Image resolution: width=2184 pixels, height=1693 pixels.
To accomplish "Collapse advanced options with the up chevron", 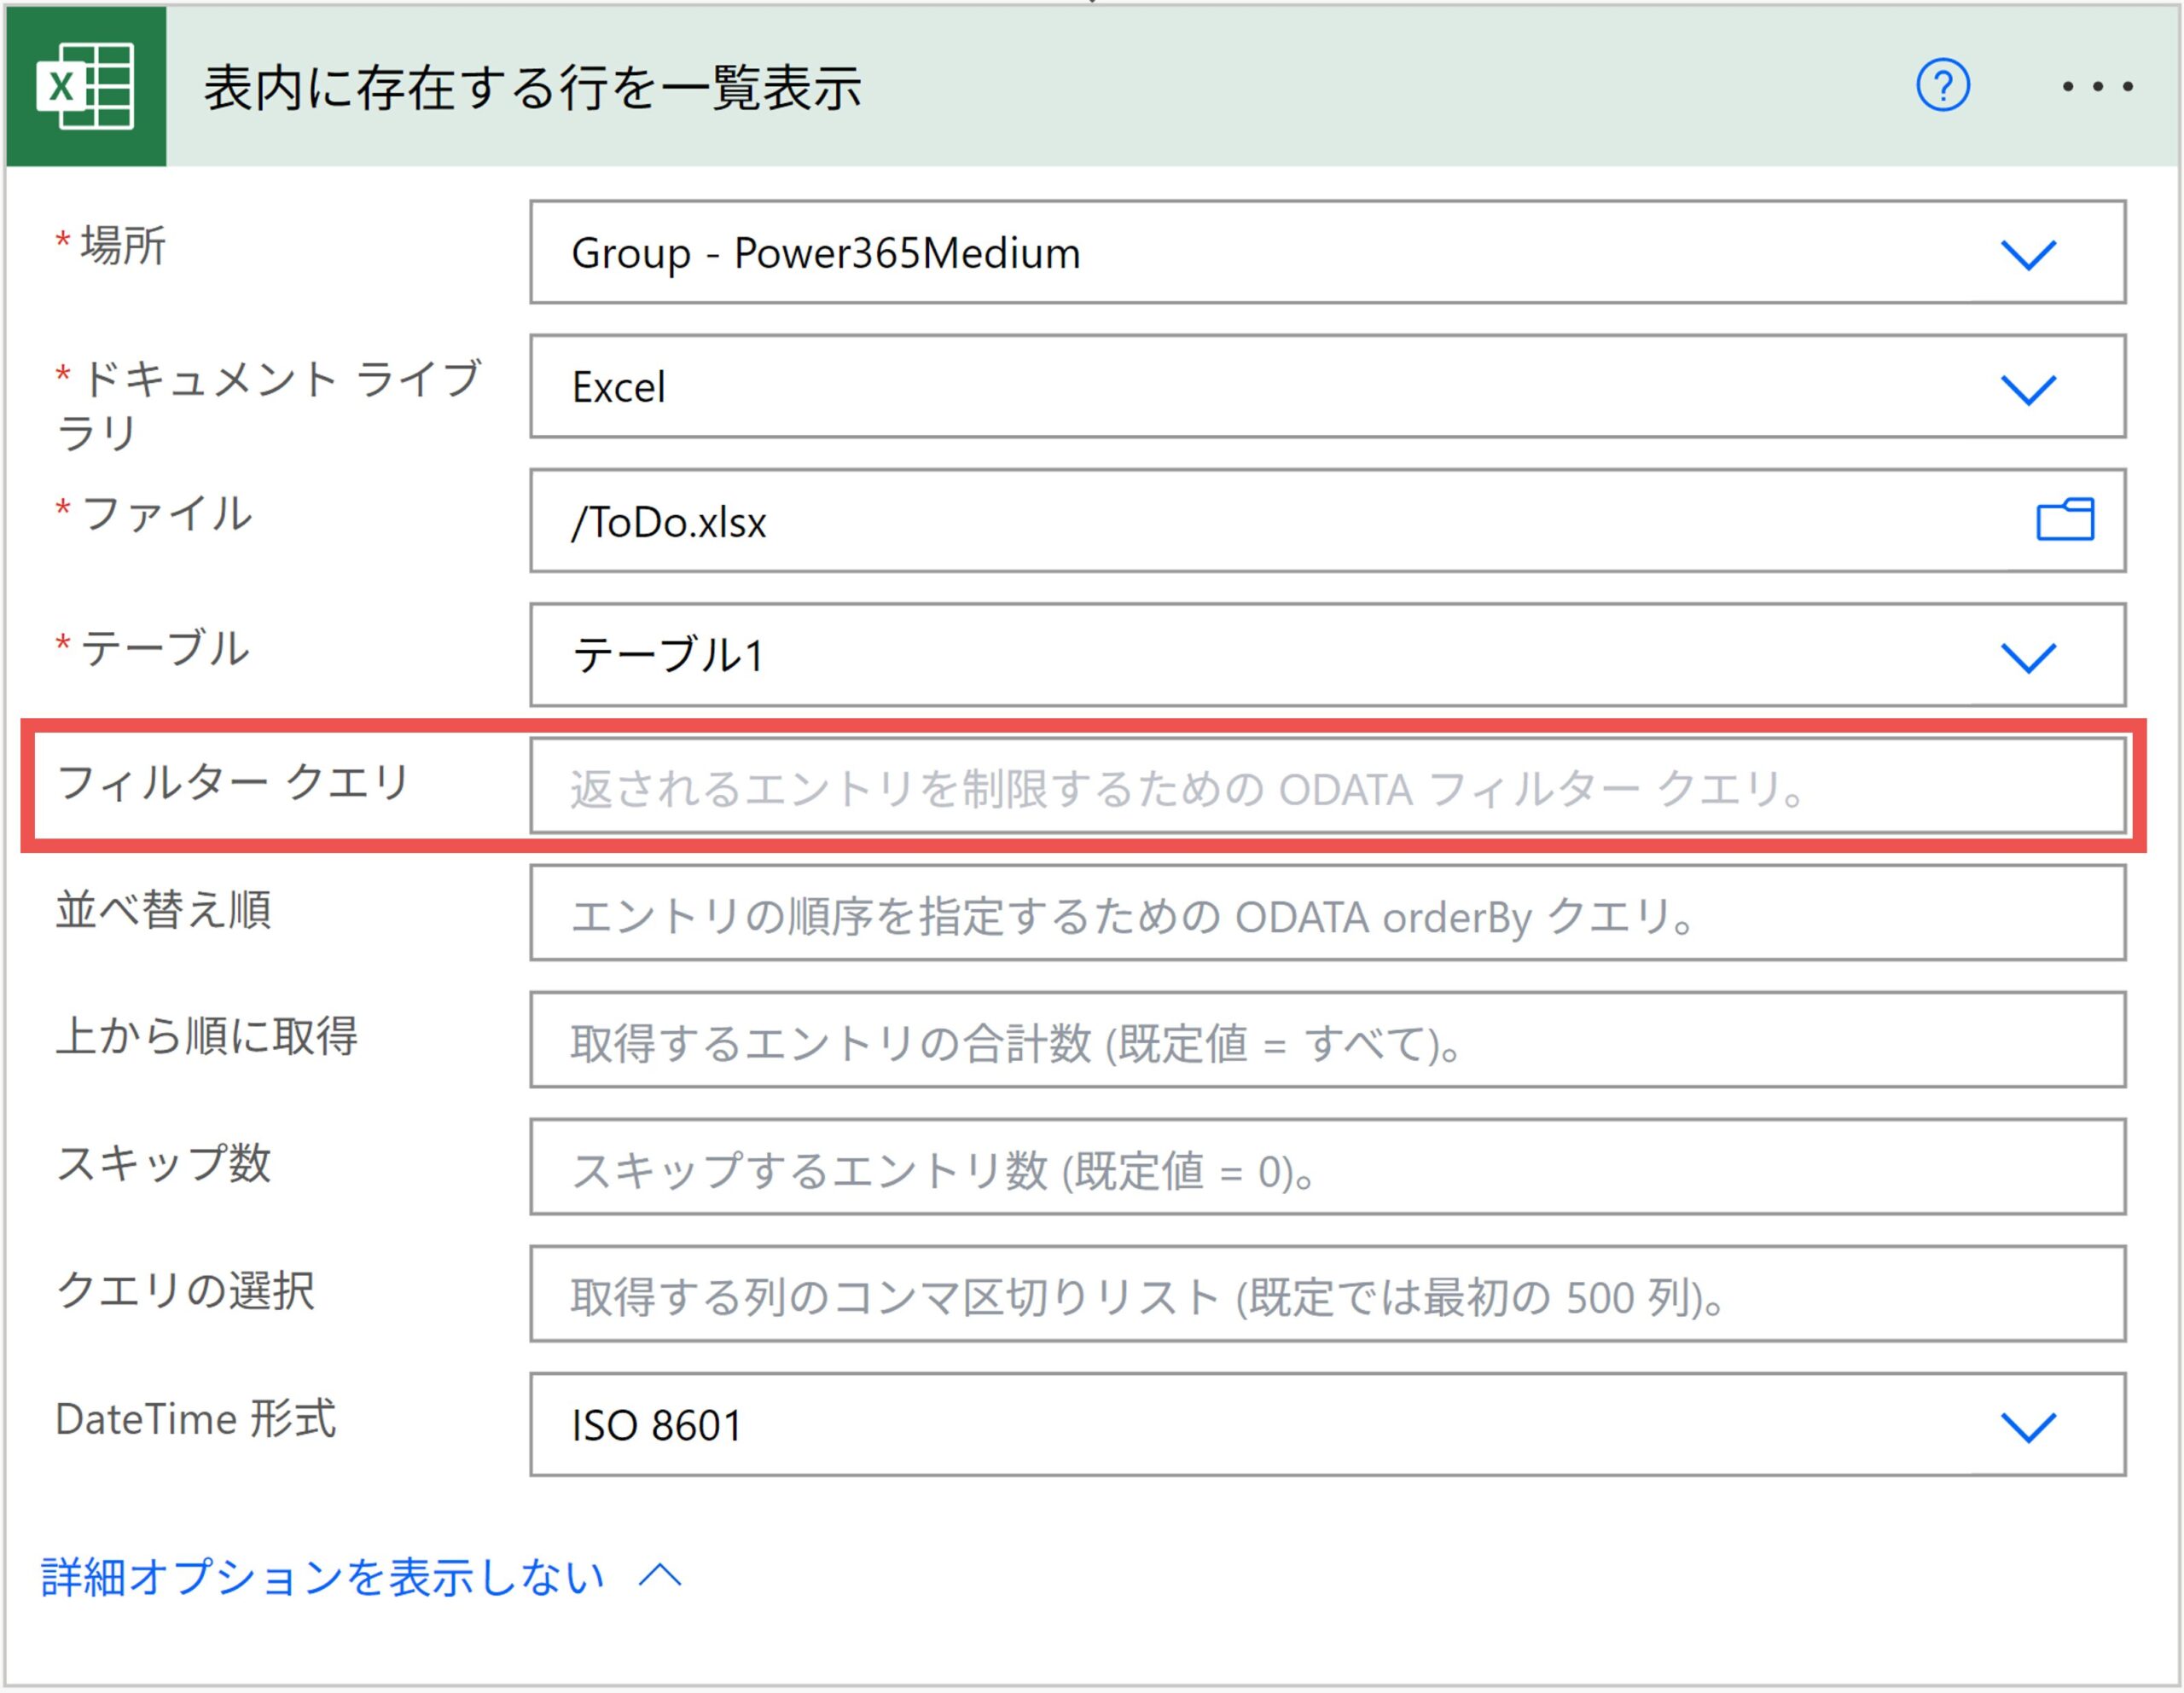I will (x=660, y=1576).
